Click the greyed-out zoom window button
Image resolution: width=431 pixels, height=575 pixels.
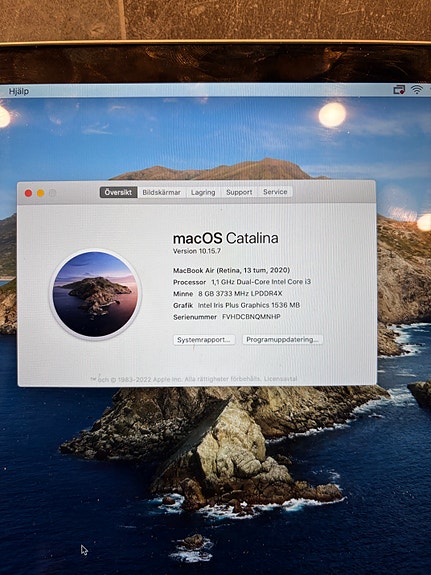(x=52, y=193)
